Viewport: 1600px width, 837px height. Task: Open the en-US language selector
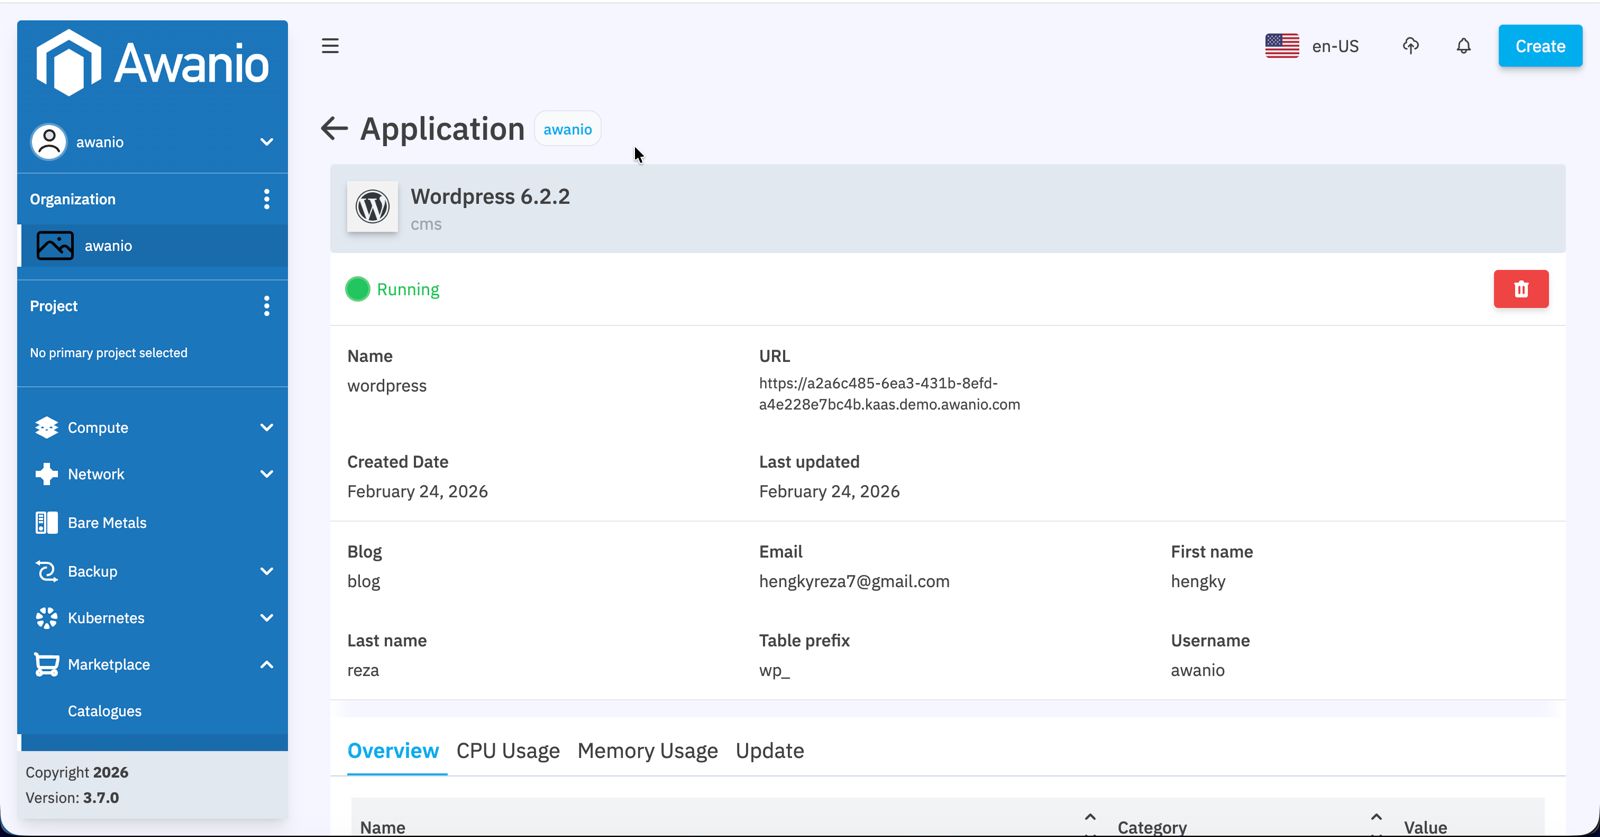point(1312,46)
